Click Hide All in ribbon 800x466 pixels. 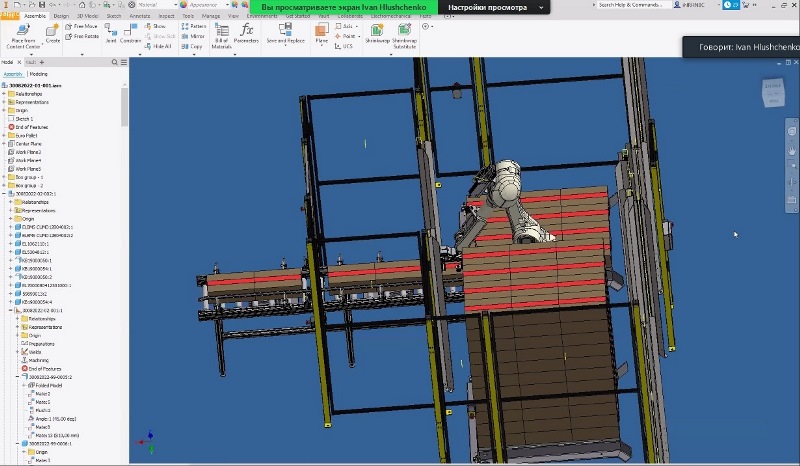click(160, 46)
